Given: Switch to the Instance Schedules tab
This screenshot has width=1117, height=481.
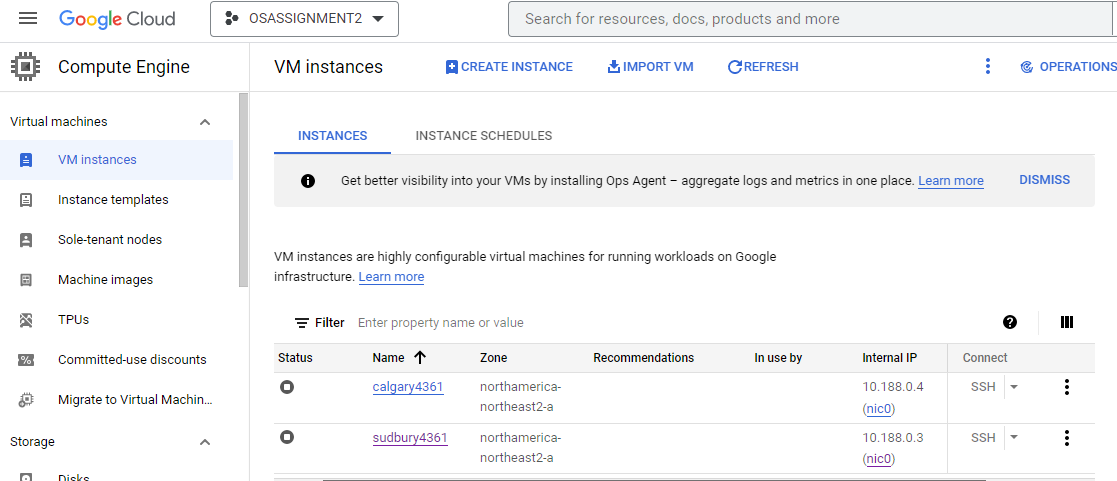Looking at the screenshot, I should [484, 136].
